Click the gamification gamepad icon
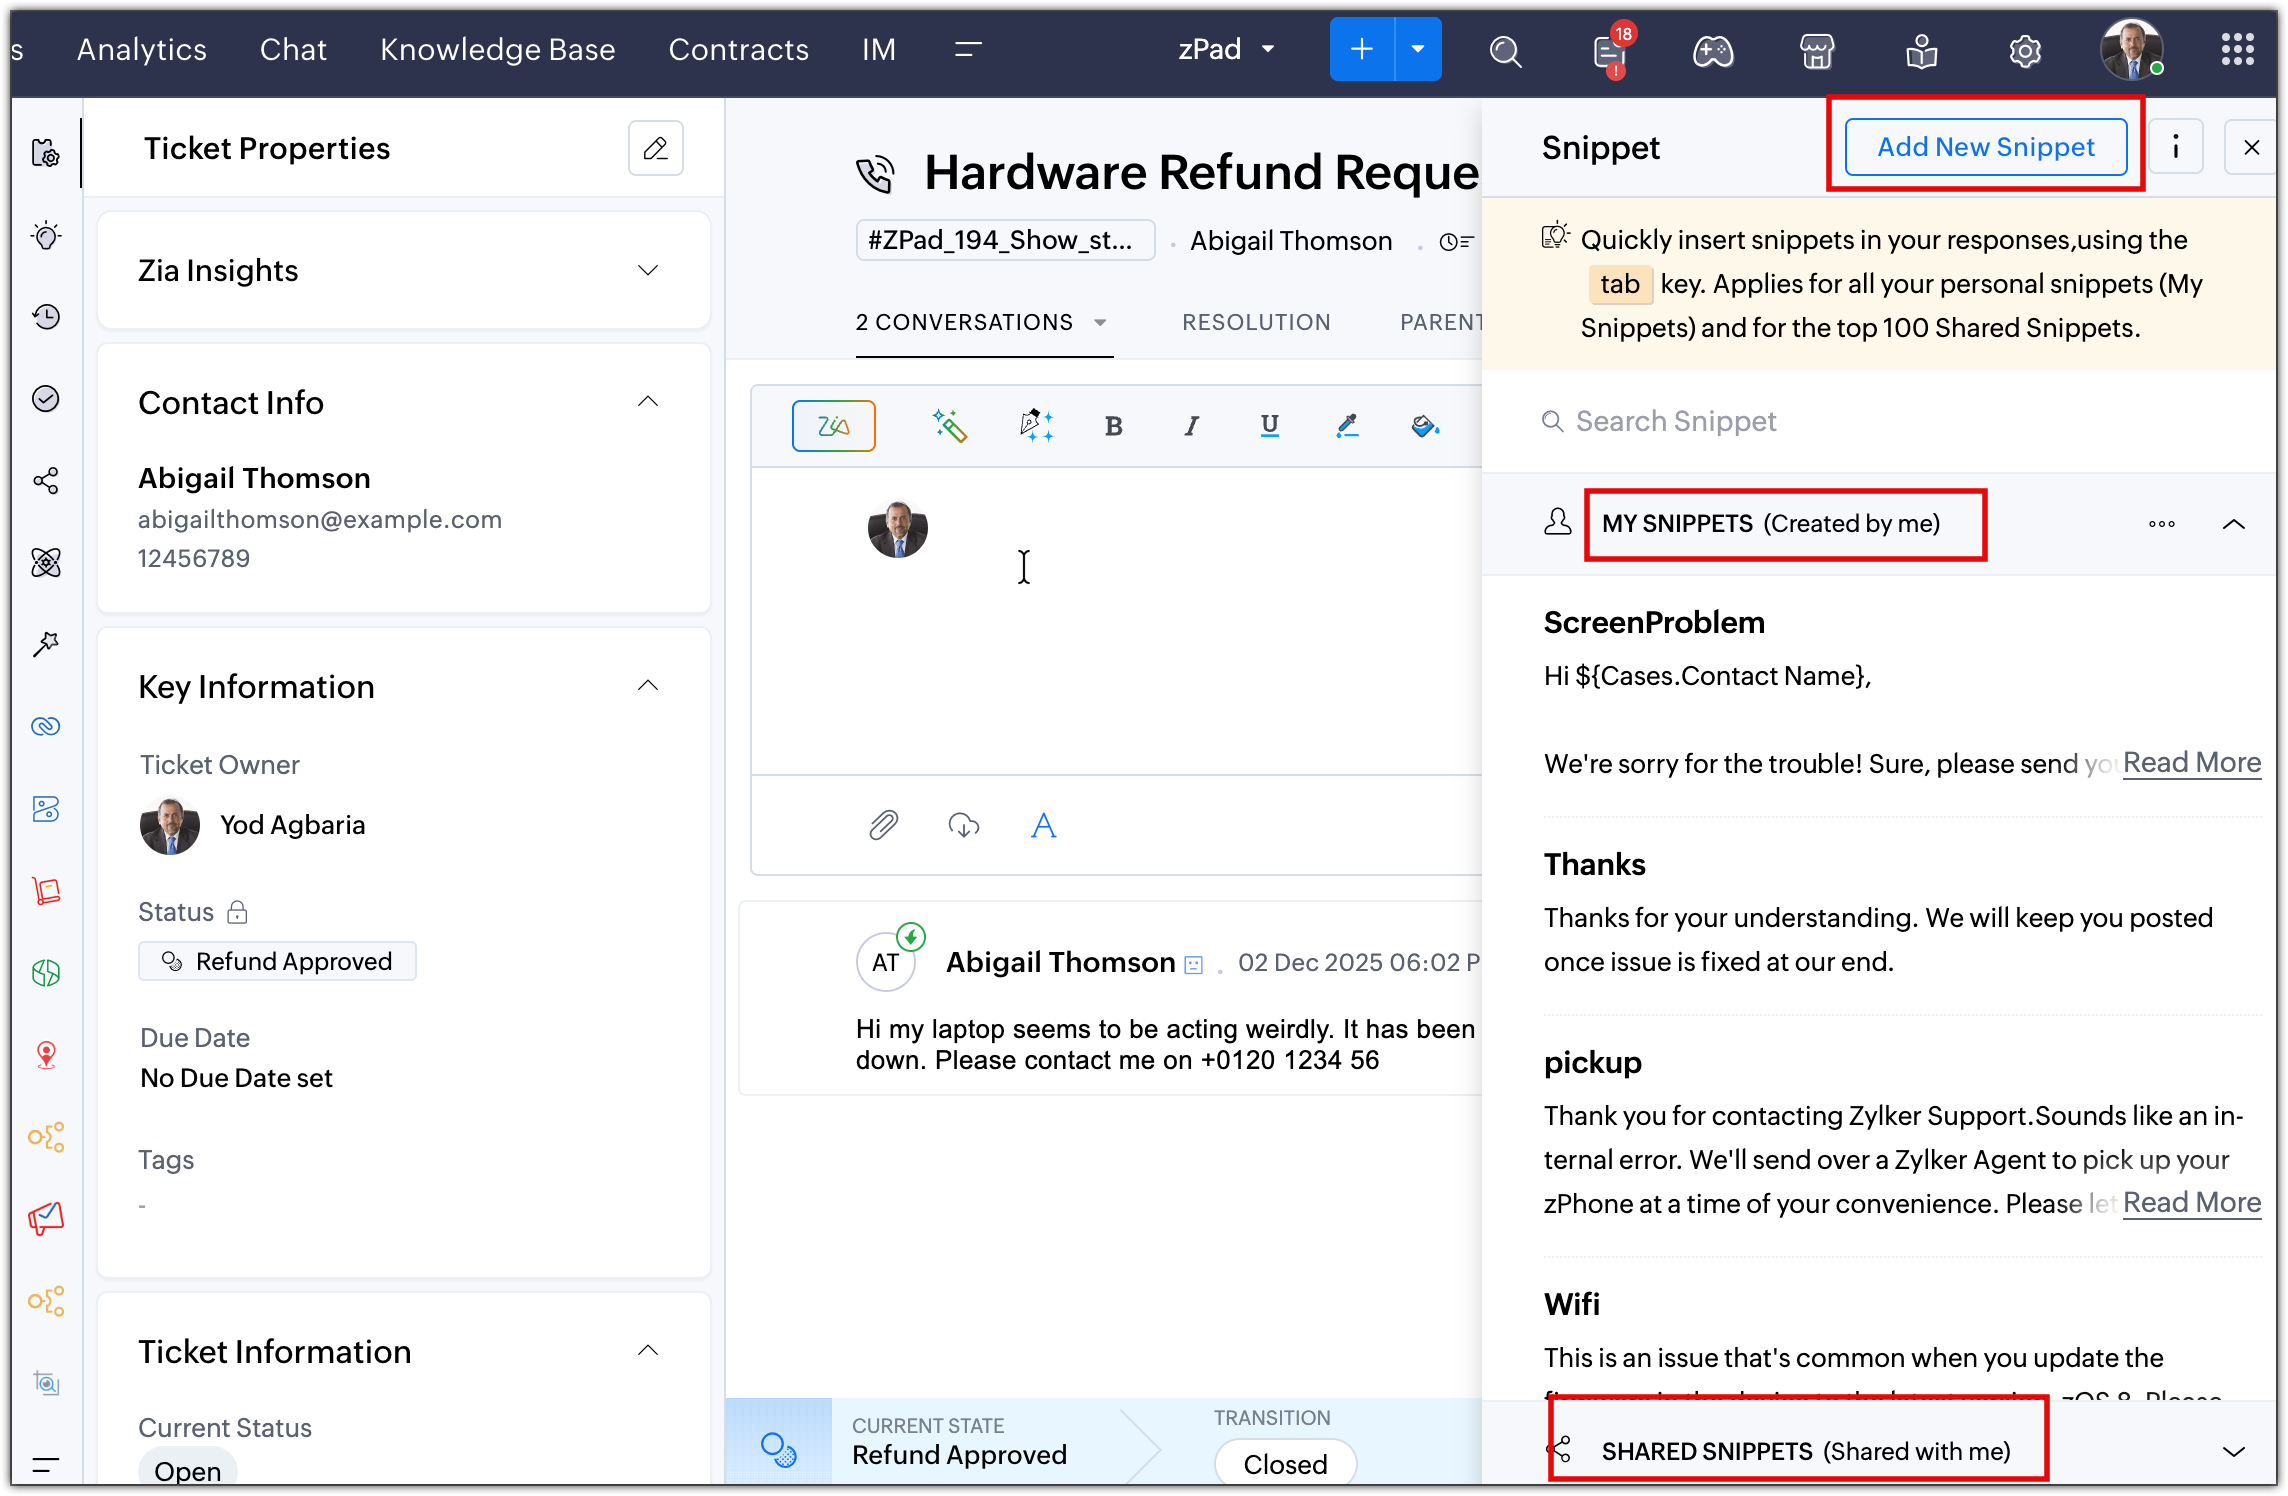This screenshot has height=1496, width=2288. coord(1712,50)
